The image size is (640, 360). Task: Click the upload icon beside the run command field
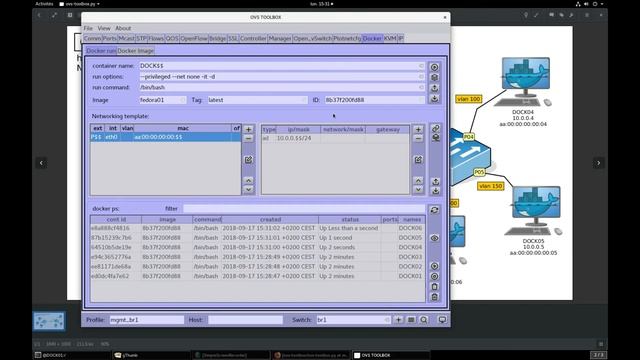tap(434, 88)
